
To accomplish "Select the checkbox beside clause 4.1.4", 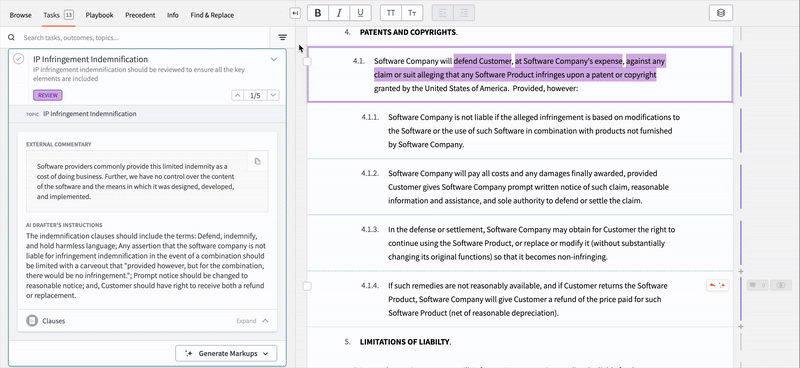I will (307, 286).
